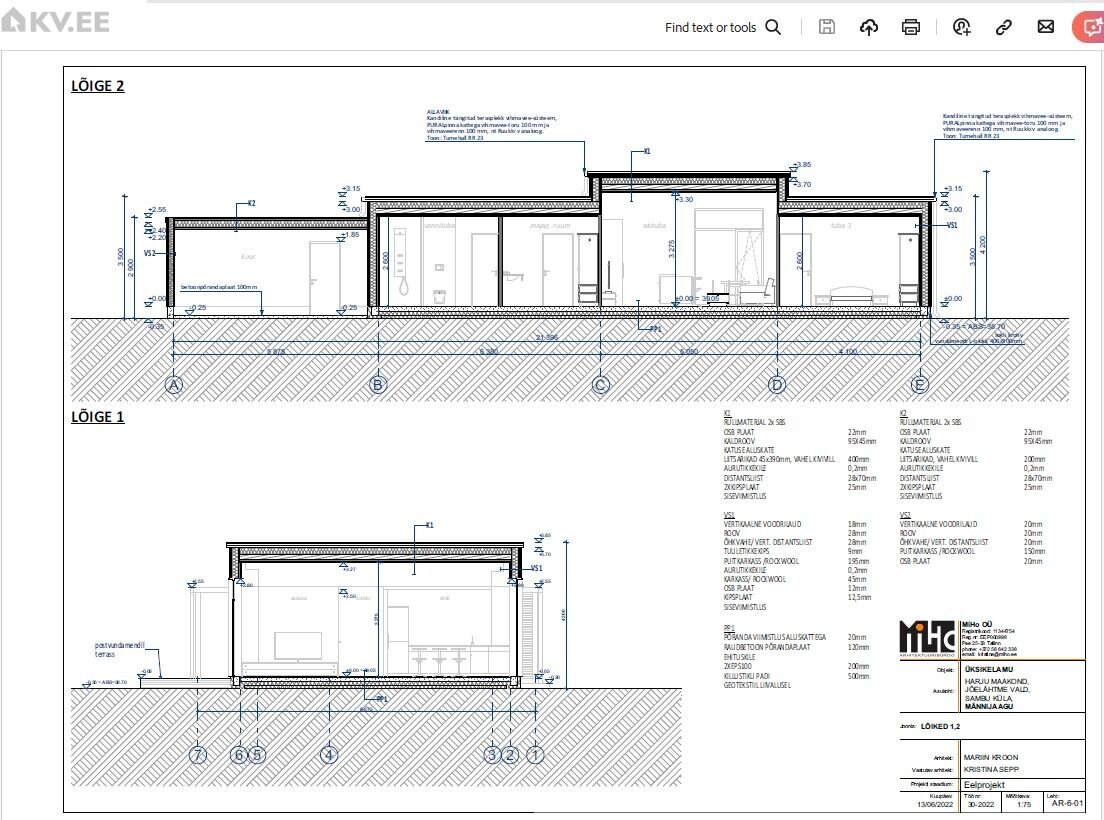Click grid axis marker 4
The image size is (1104, 820).
pyautogui.click(x=330, y=754)
